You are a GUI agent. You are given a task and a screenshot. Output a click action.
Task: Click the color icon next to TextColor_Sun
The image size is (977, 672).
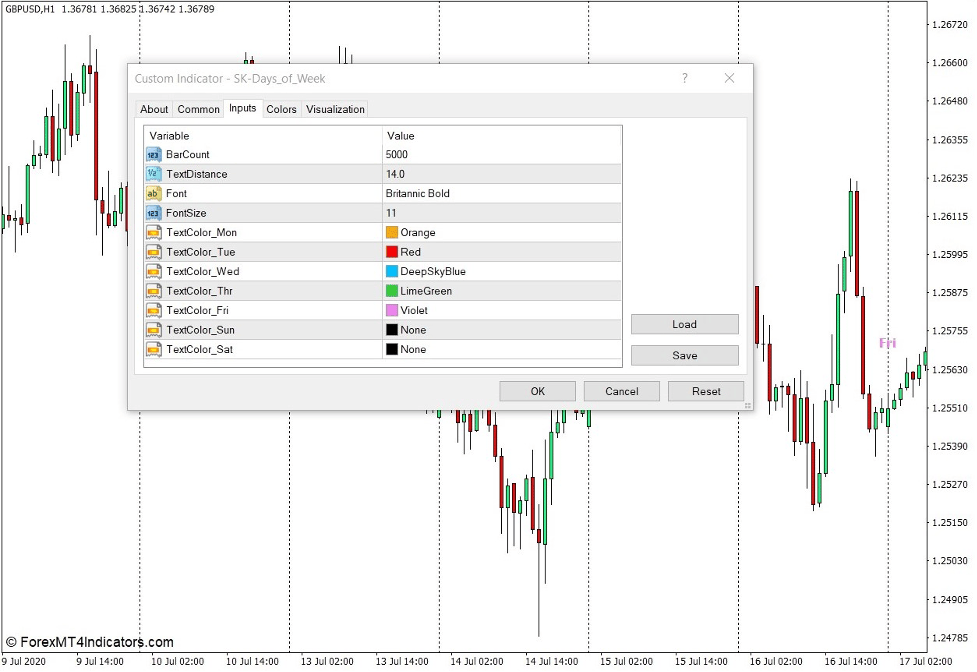point(153,329)
